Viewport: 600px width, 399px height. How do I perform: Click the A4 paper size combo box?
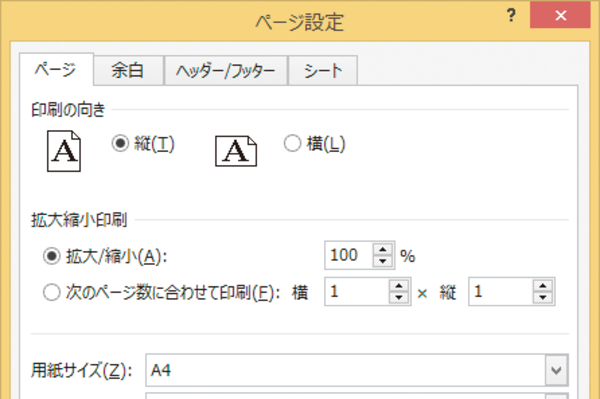click(x=357, y=370)
